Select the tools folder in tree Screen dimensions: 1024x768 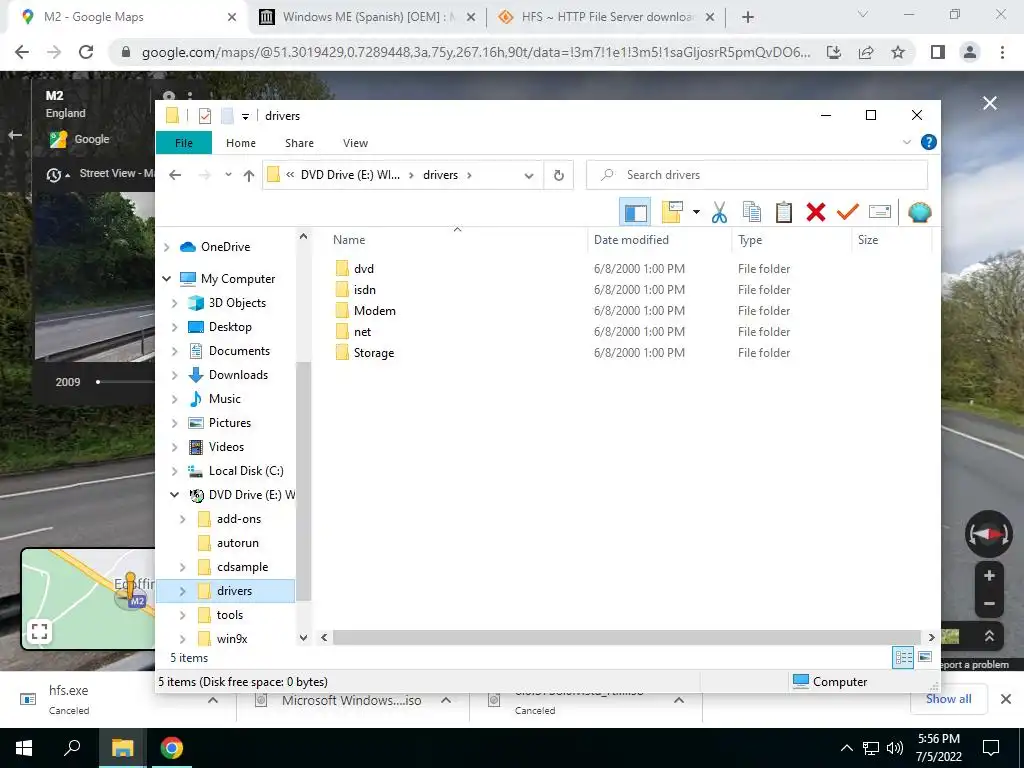tap(229, 615)
